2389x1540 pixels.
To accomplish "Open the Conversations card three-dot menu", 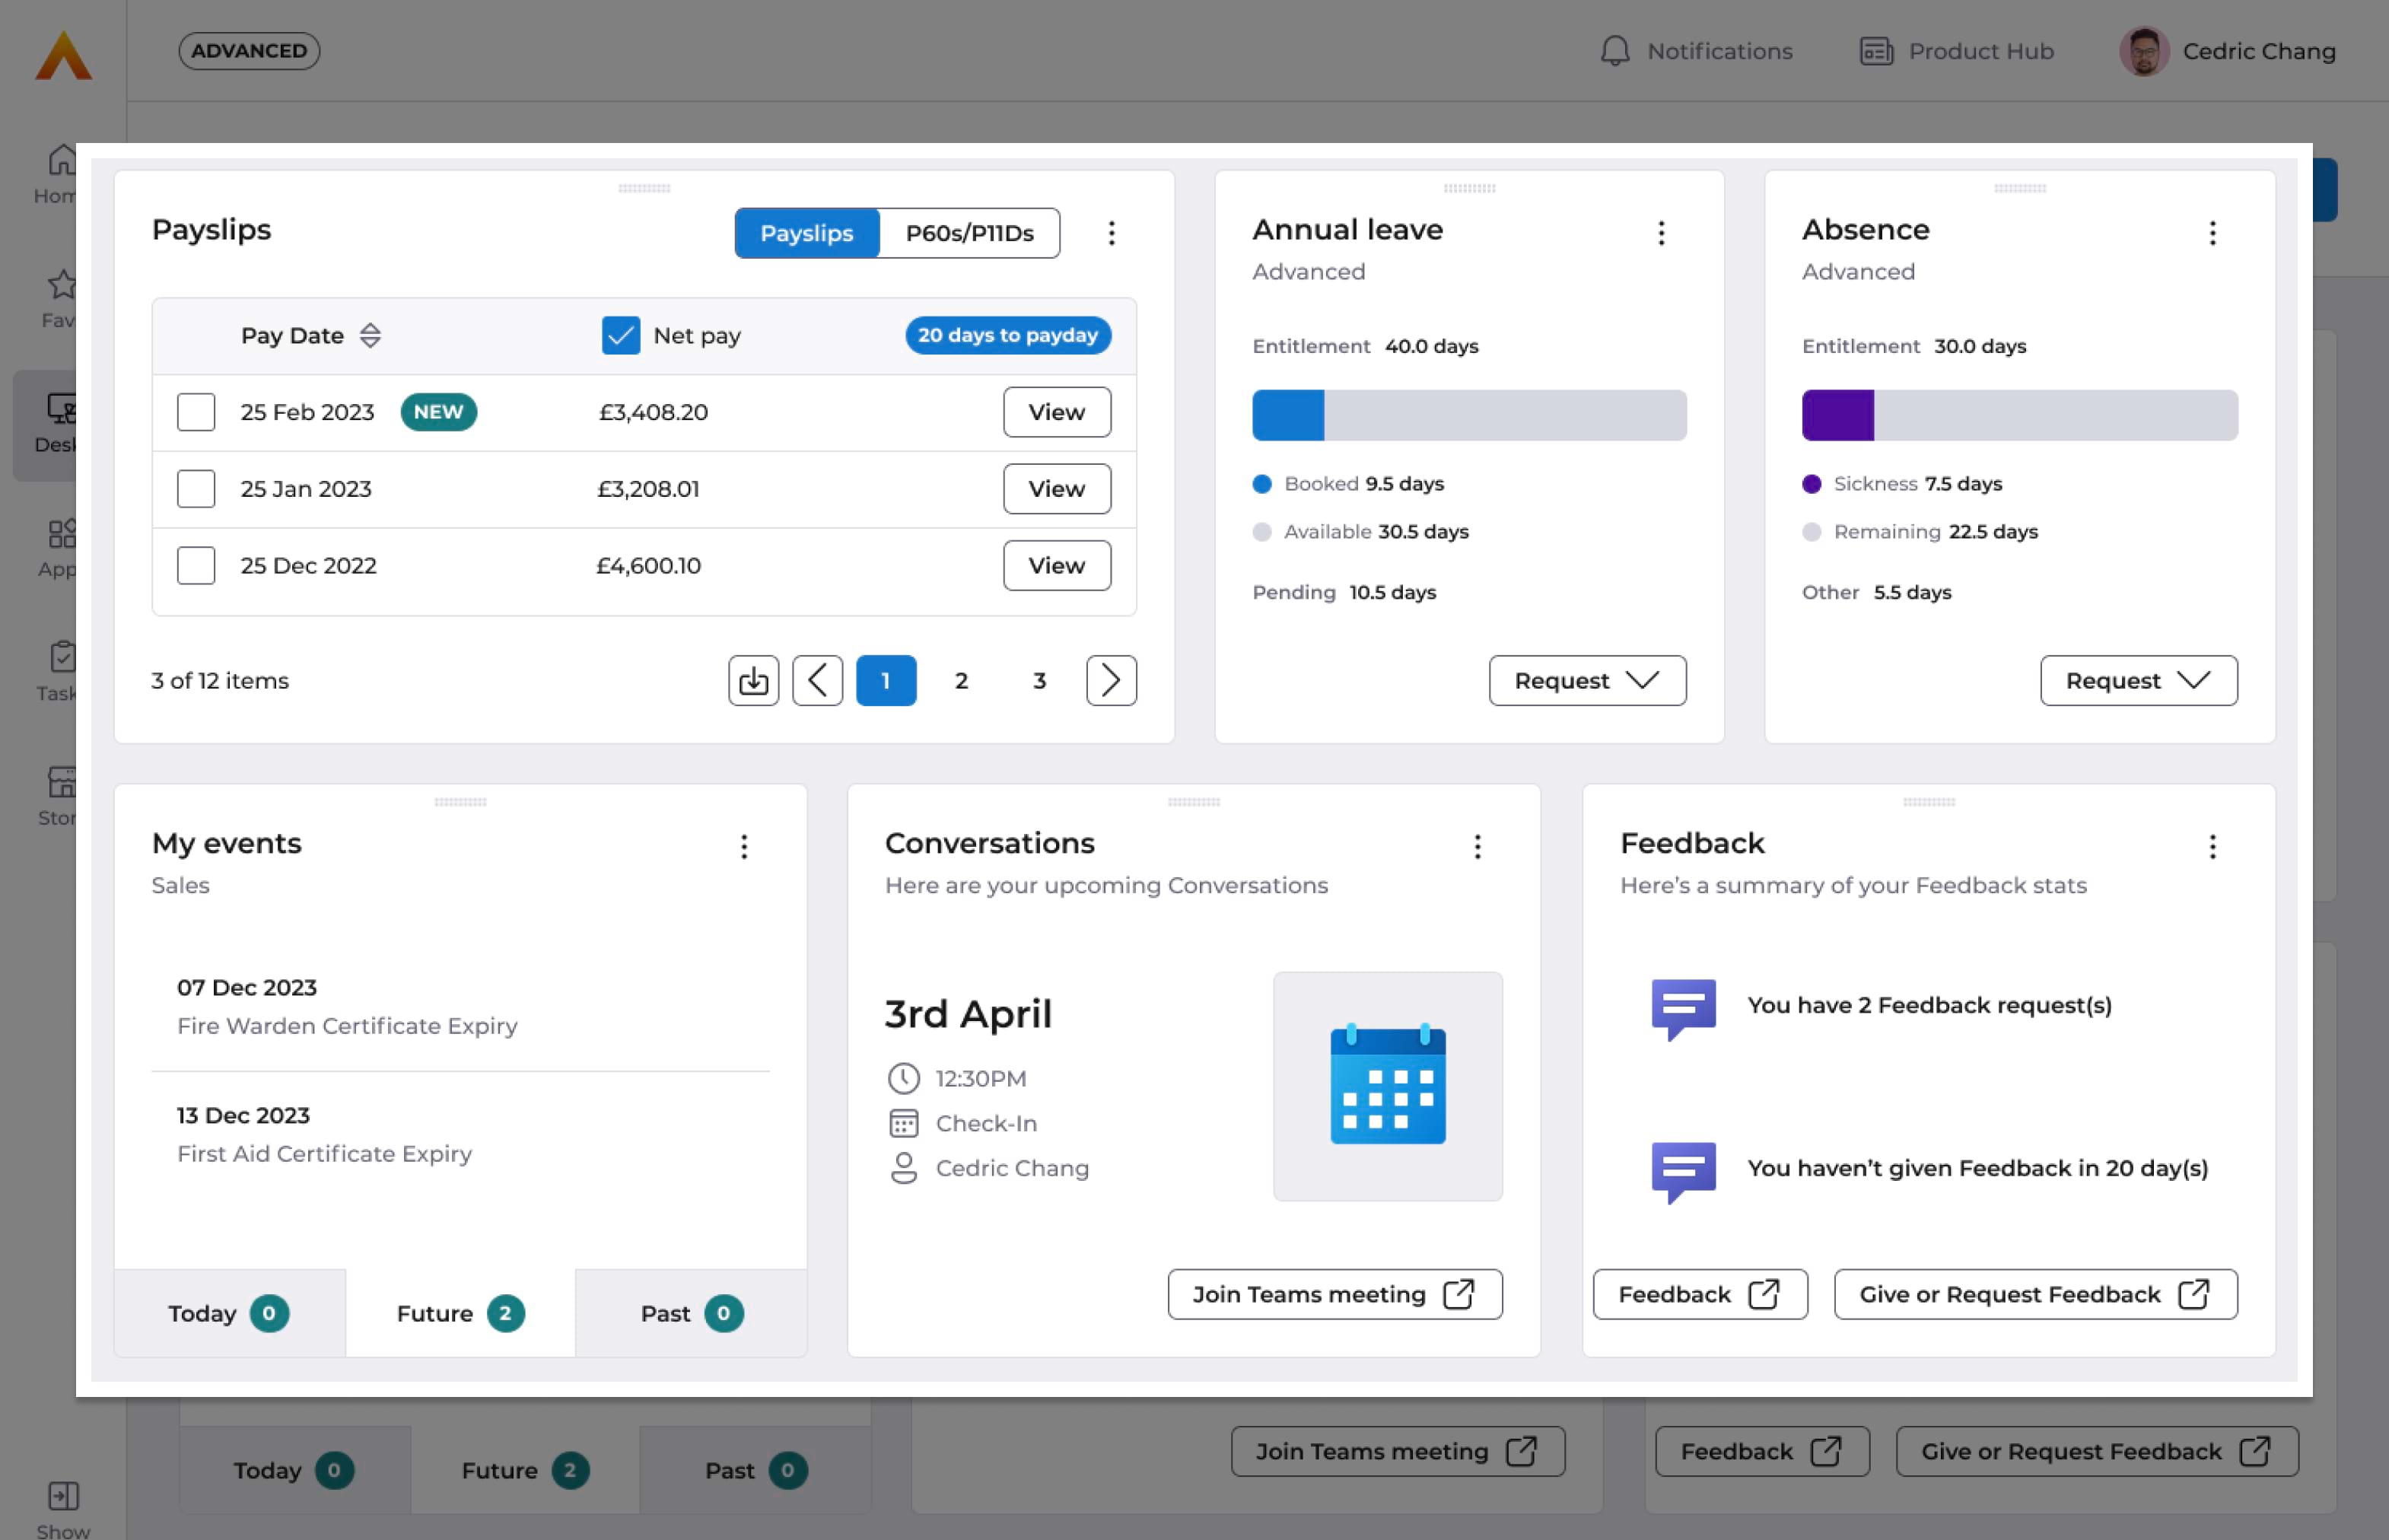I will [x=1477, y=847].
